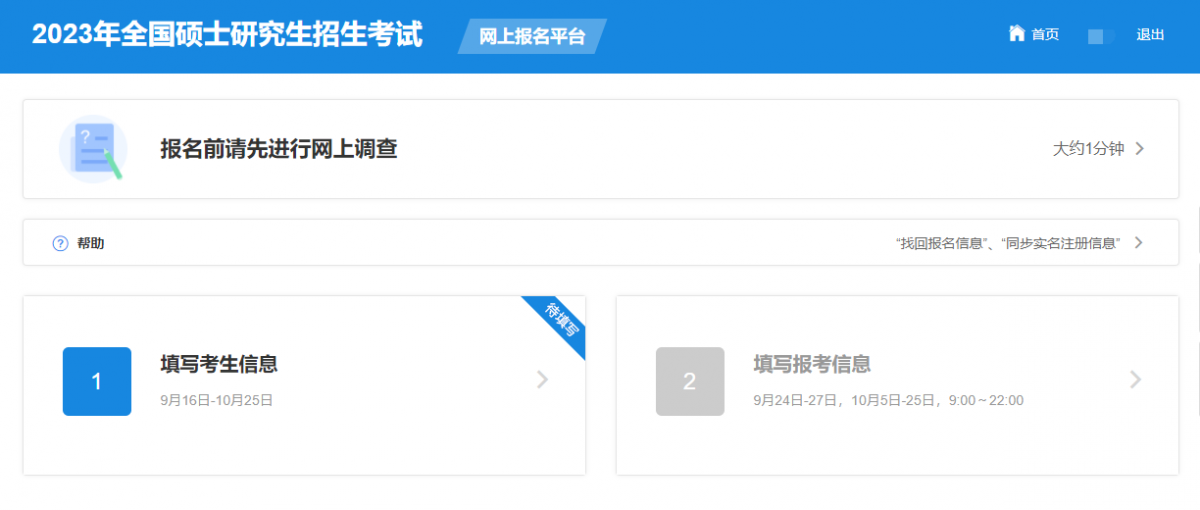
Task: Expand the arrow next to 大约1分钟
Action: (x=1139, y=149)
